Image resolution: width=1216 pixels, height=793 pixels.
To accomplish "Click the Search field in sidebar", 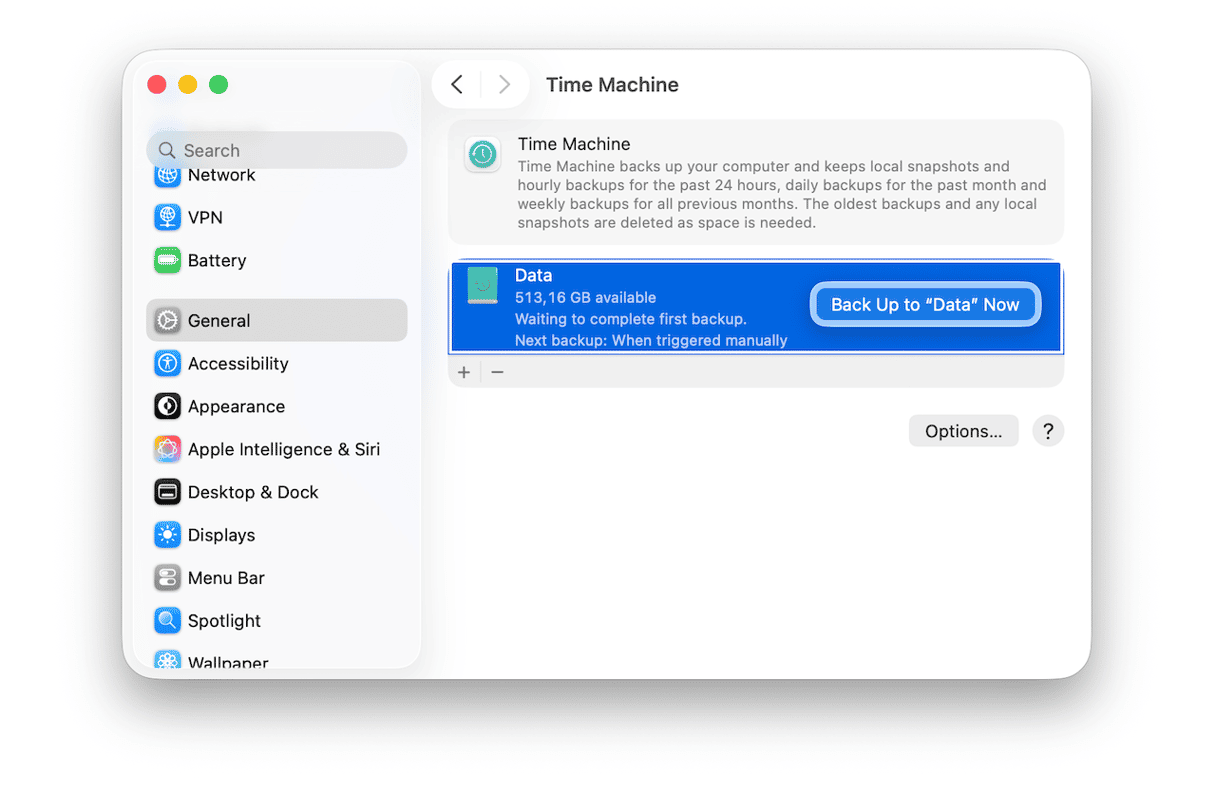I will 277,150.
